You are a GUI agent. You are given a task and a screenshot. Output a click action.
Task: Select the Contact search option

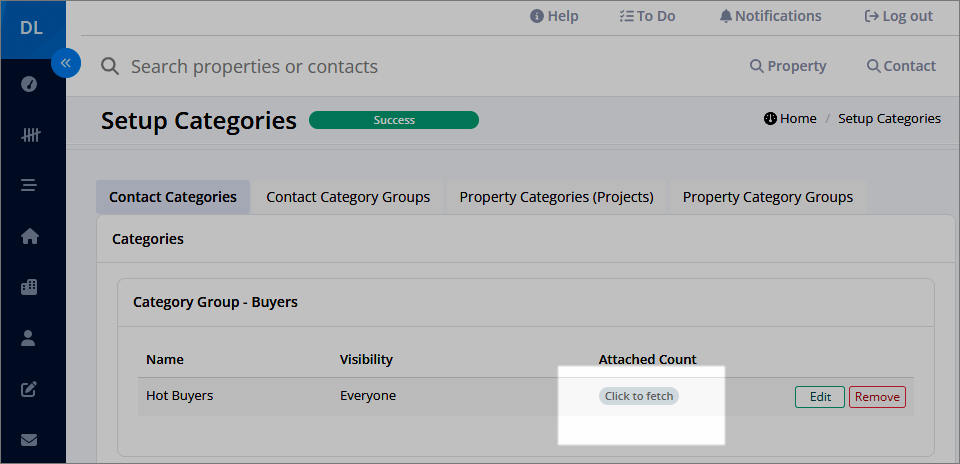pyautogui.click(x=901, y=66)
